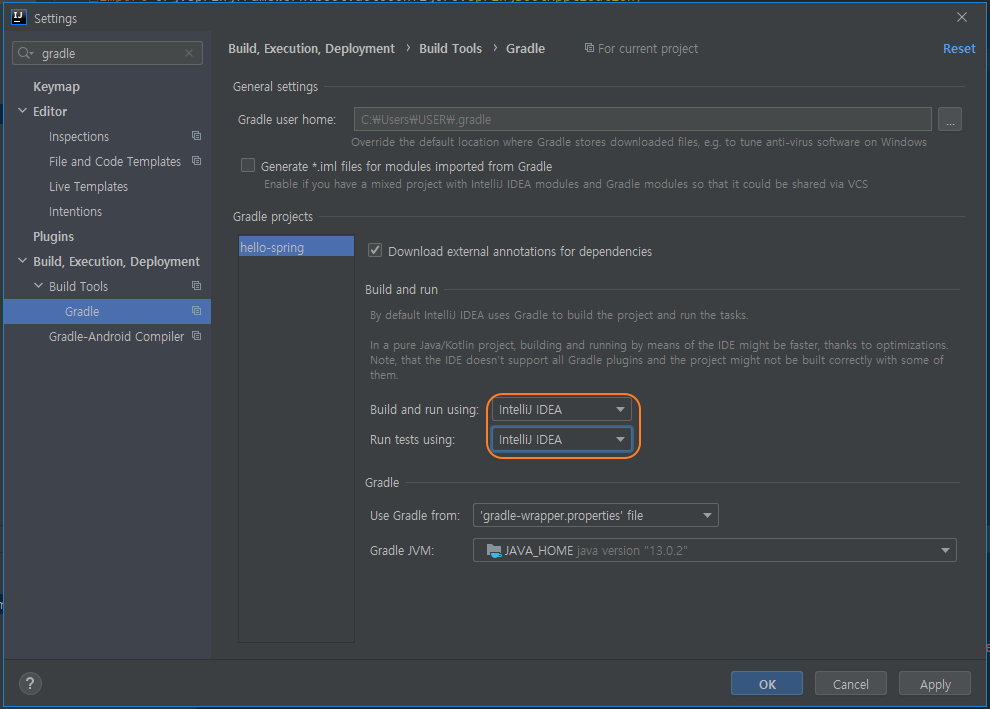
Task: Open File and Code Templates settings
Action: pyautogui.click(x=115, y=162)
